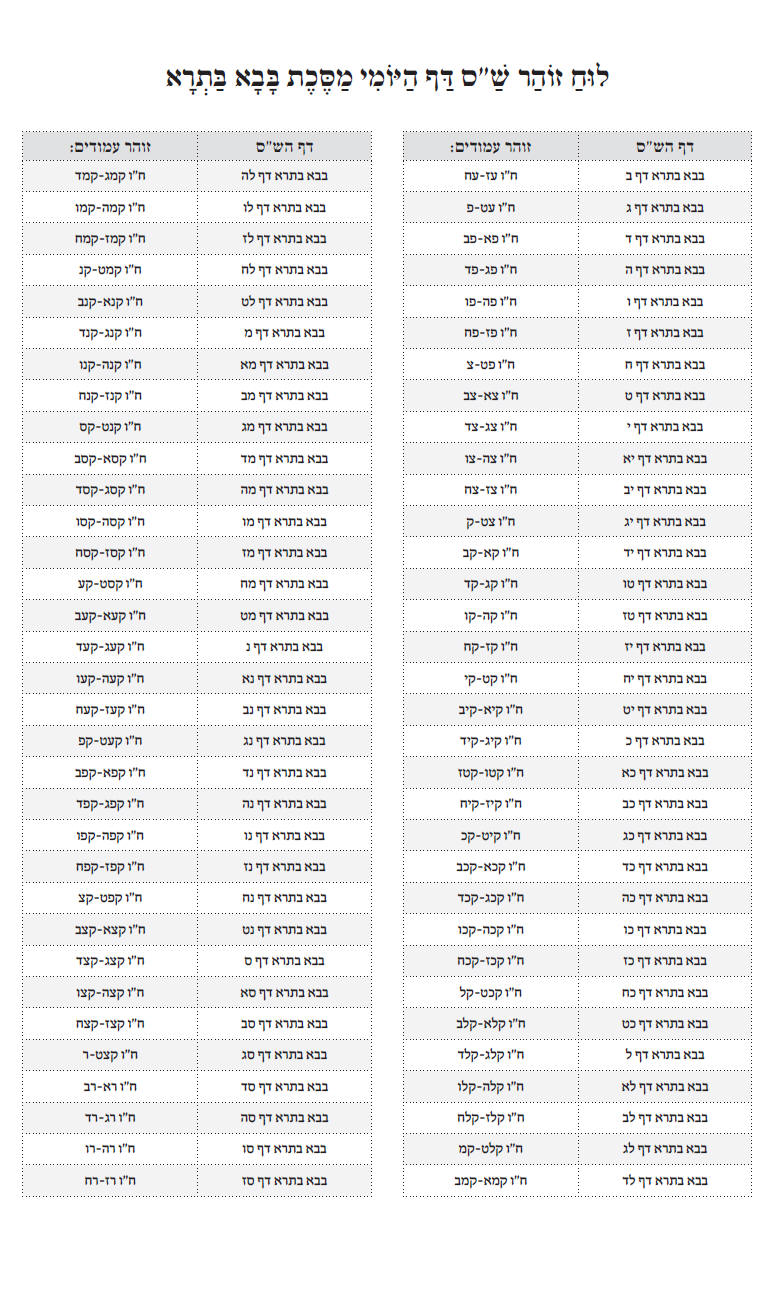
Task: Click the Zohar cell ח"ו עז-עח
Action: tap(491, 176)
